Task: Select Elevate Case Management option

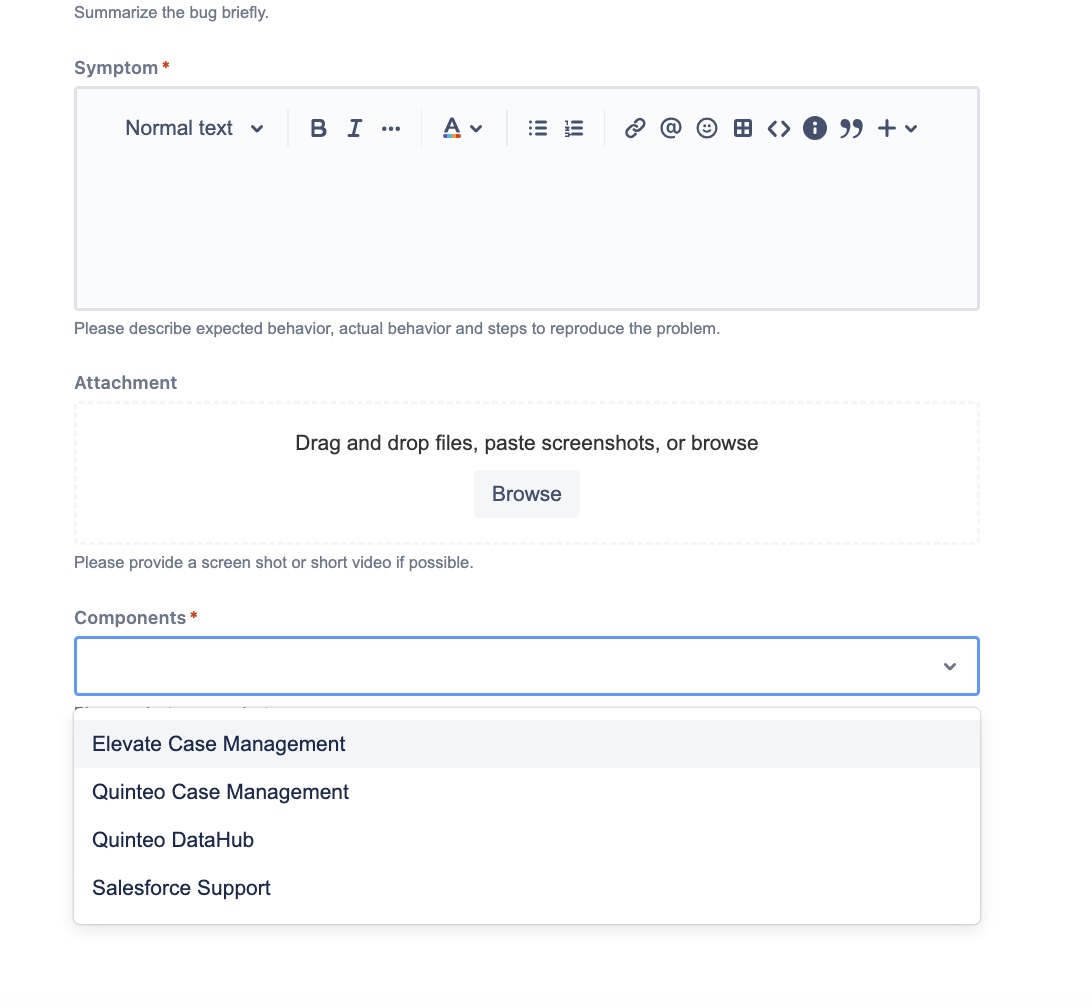Action: [x=526, y=744]
